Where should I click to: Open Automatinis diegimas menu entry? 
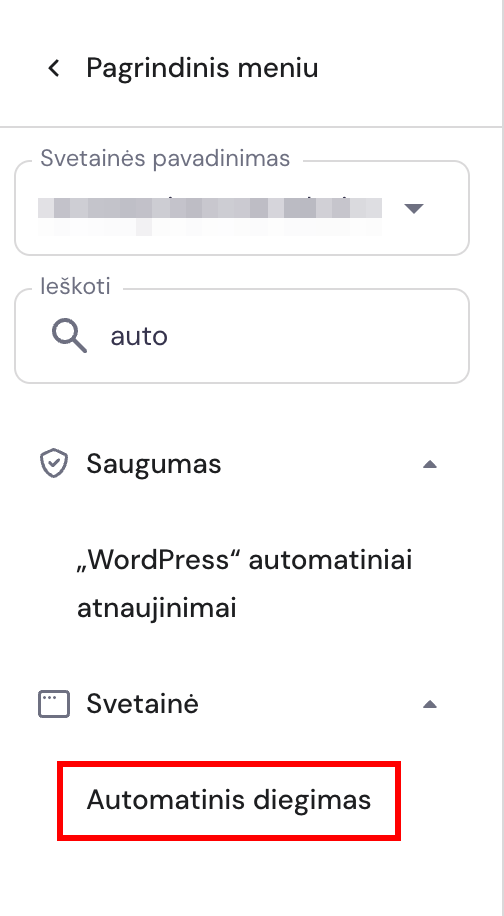pos(229,800)
